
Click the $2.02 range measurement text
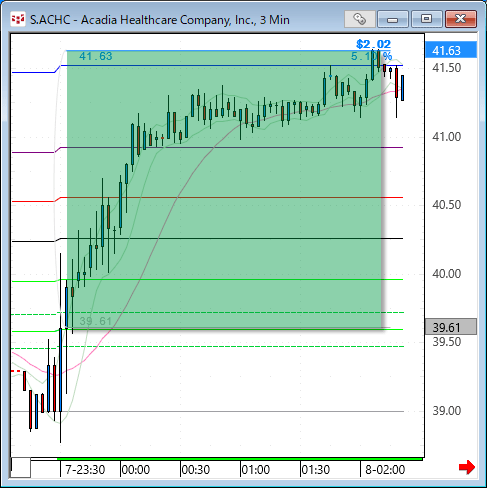373,44
